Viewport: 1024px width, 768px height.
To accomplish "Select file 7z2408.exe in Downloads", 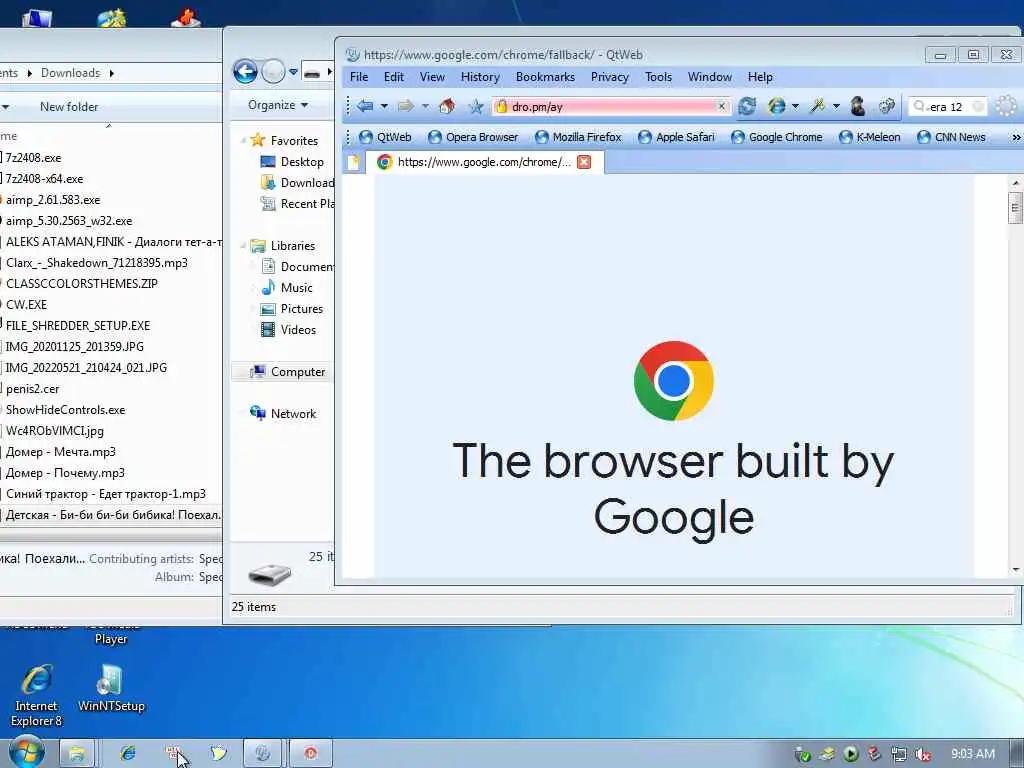I will 33,157.
